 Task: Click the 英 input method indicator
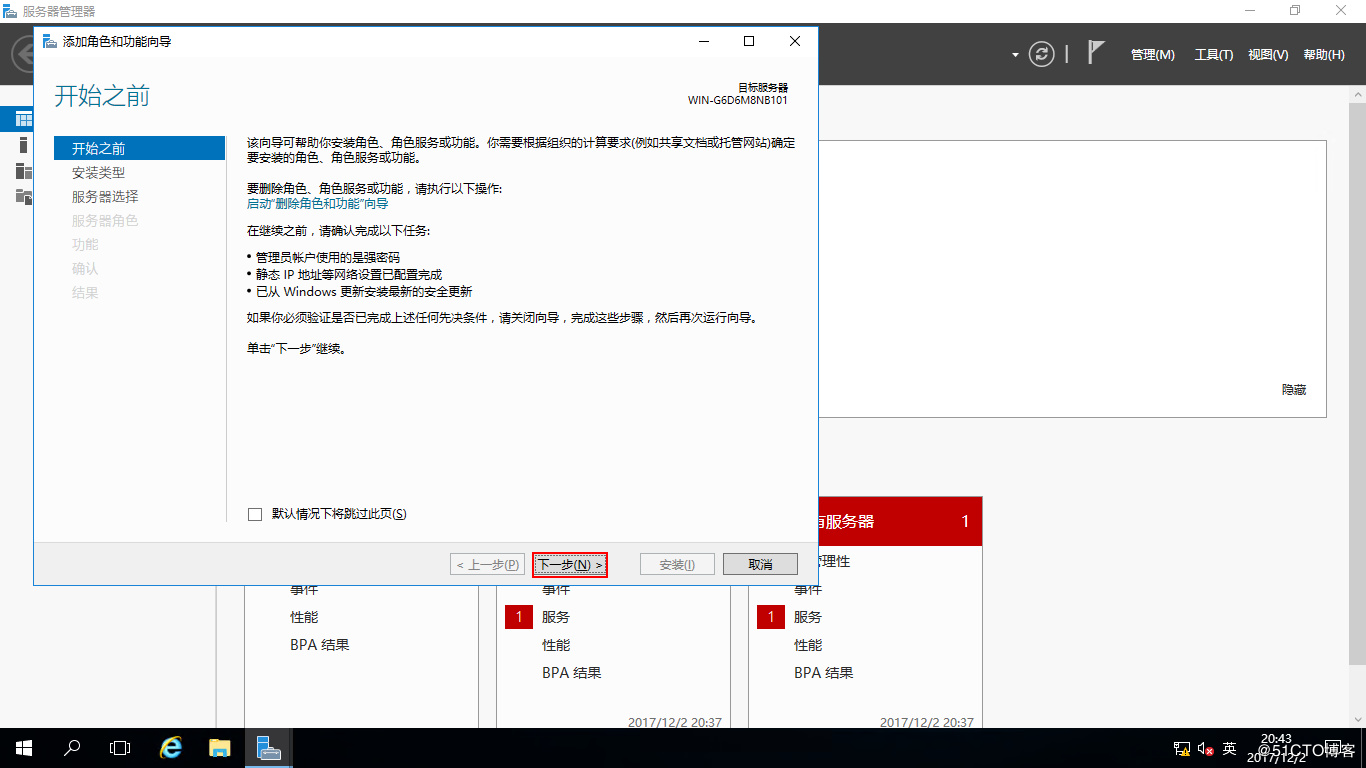(x=1230, y=748)
